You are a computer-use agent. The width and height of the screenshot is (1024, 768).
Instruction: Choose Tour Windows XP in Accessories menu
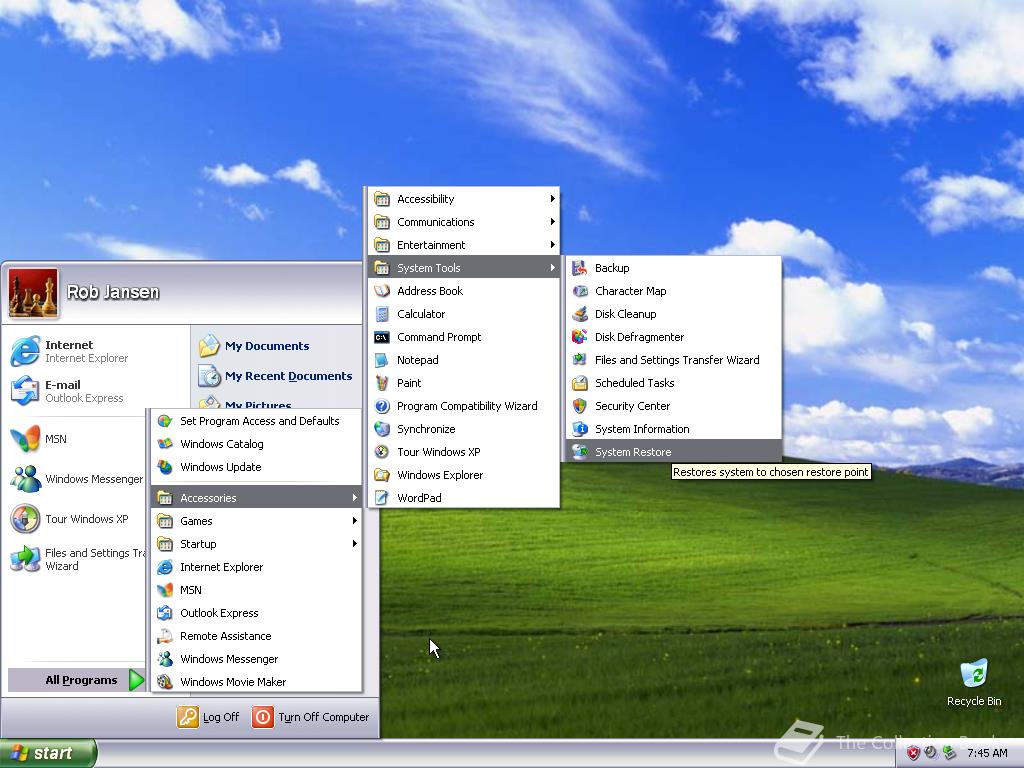point(463,452)
